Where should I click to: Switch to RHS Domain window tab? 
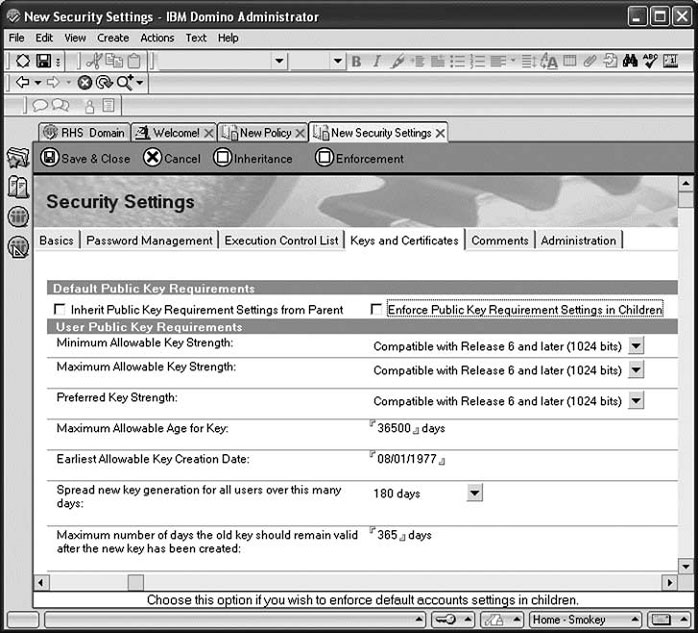point(85,133)
